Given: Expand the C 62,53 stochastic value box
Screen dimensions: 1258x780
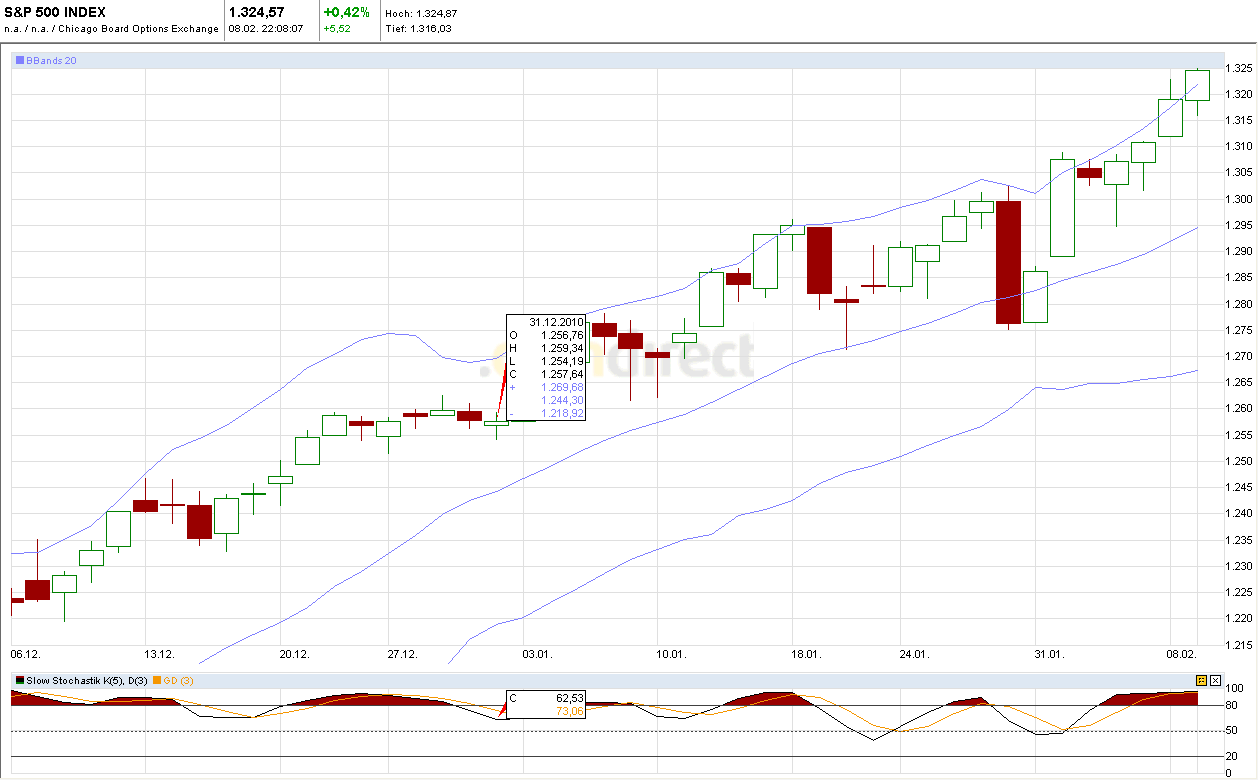Looking at the screenshot, I should coord(546,698).
